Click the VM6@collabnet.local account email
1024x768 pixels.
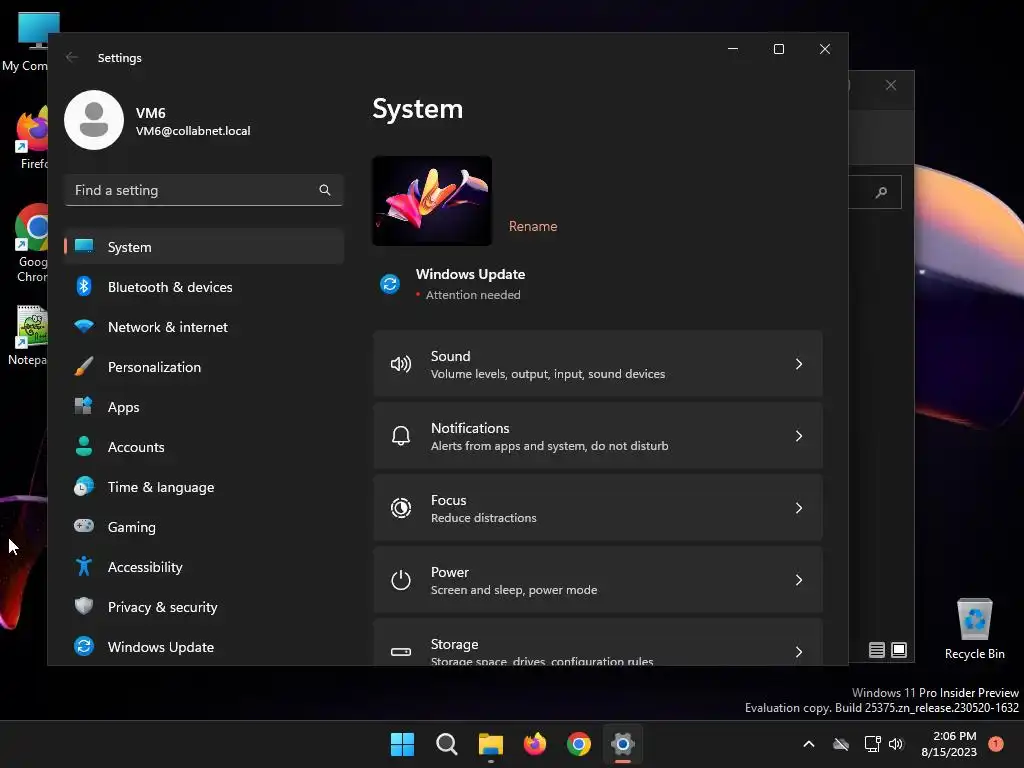[193, 131]
